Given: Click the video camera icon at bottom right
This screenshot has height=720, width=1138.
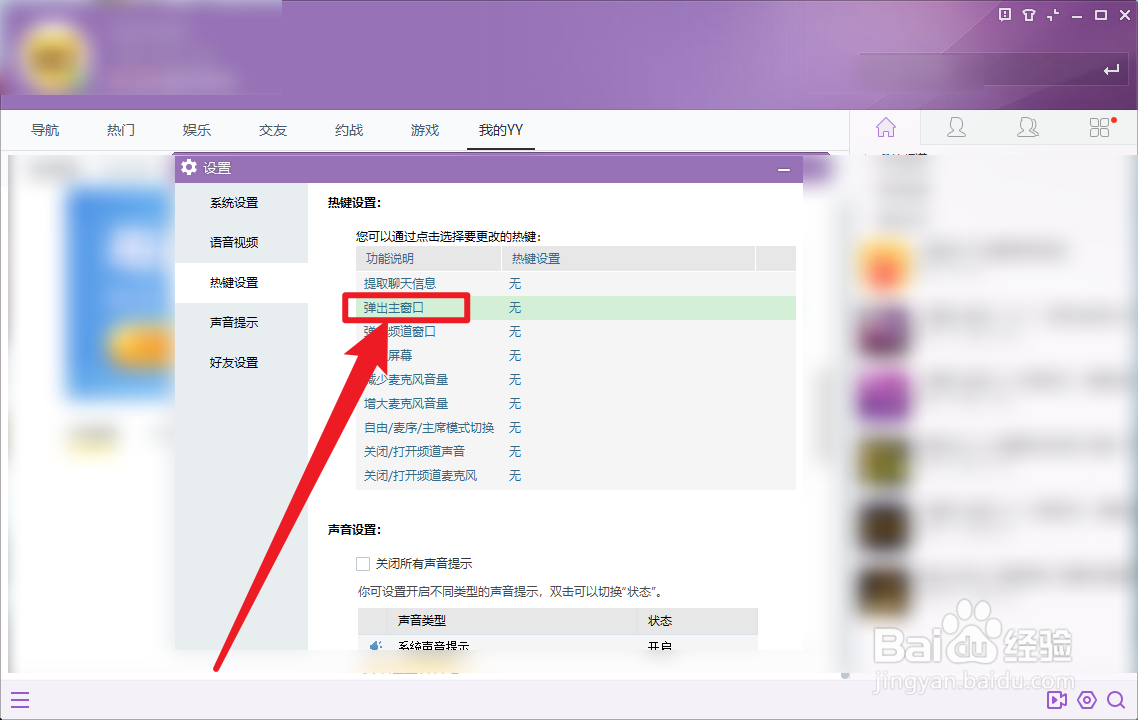Looking at the screenshot, I should (x=1057, y=700).
